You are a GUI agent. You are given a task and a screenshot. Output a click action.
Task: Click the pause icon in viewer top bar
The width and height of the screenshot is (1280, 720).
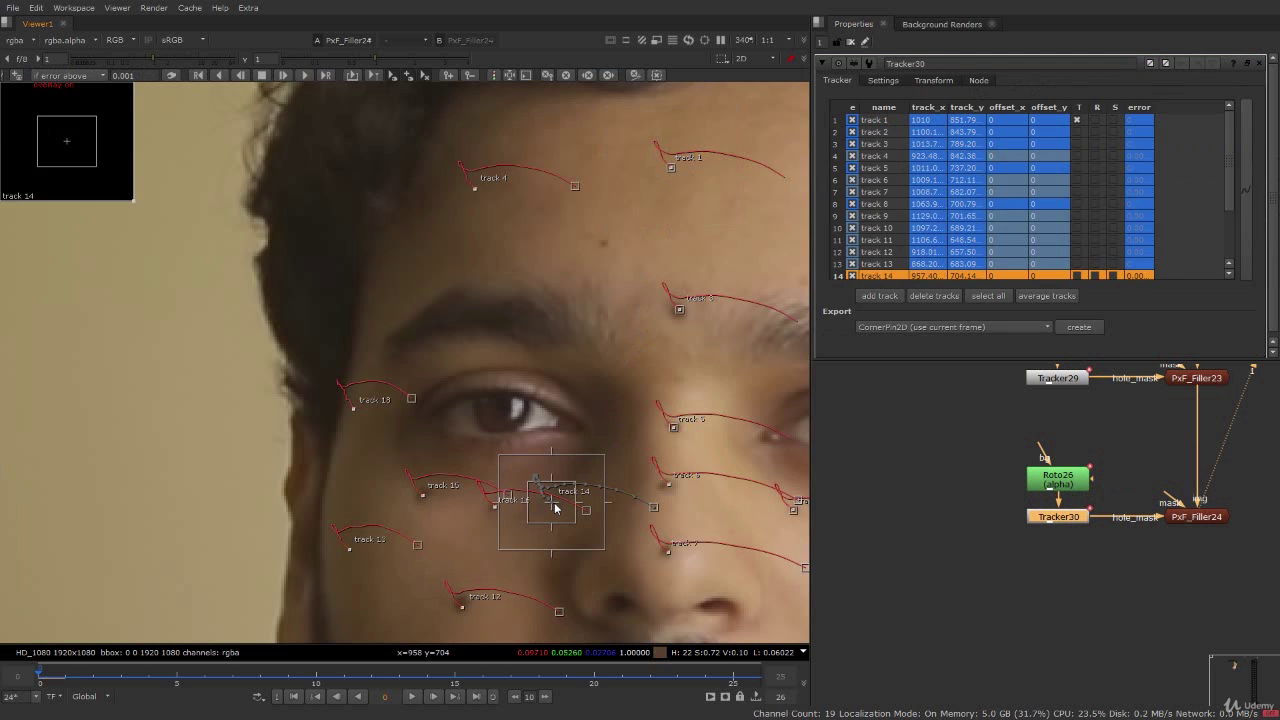(x=720, y=40)
